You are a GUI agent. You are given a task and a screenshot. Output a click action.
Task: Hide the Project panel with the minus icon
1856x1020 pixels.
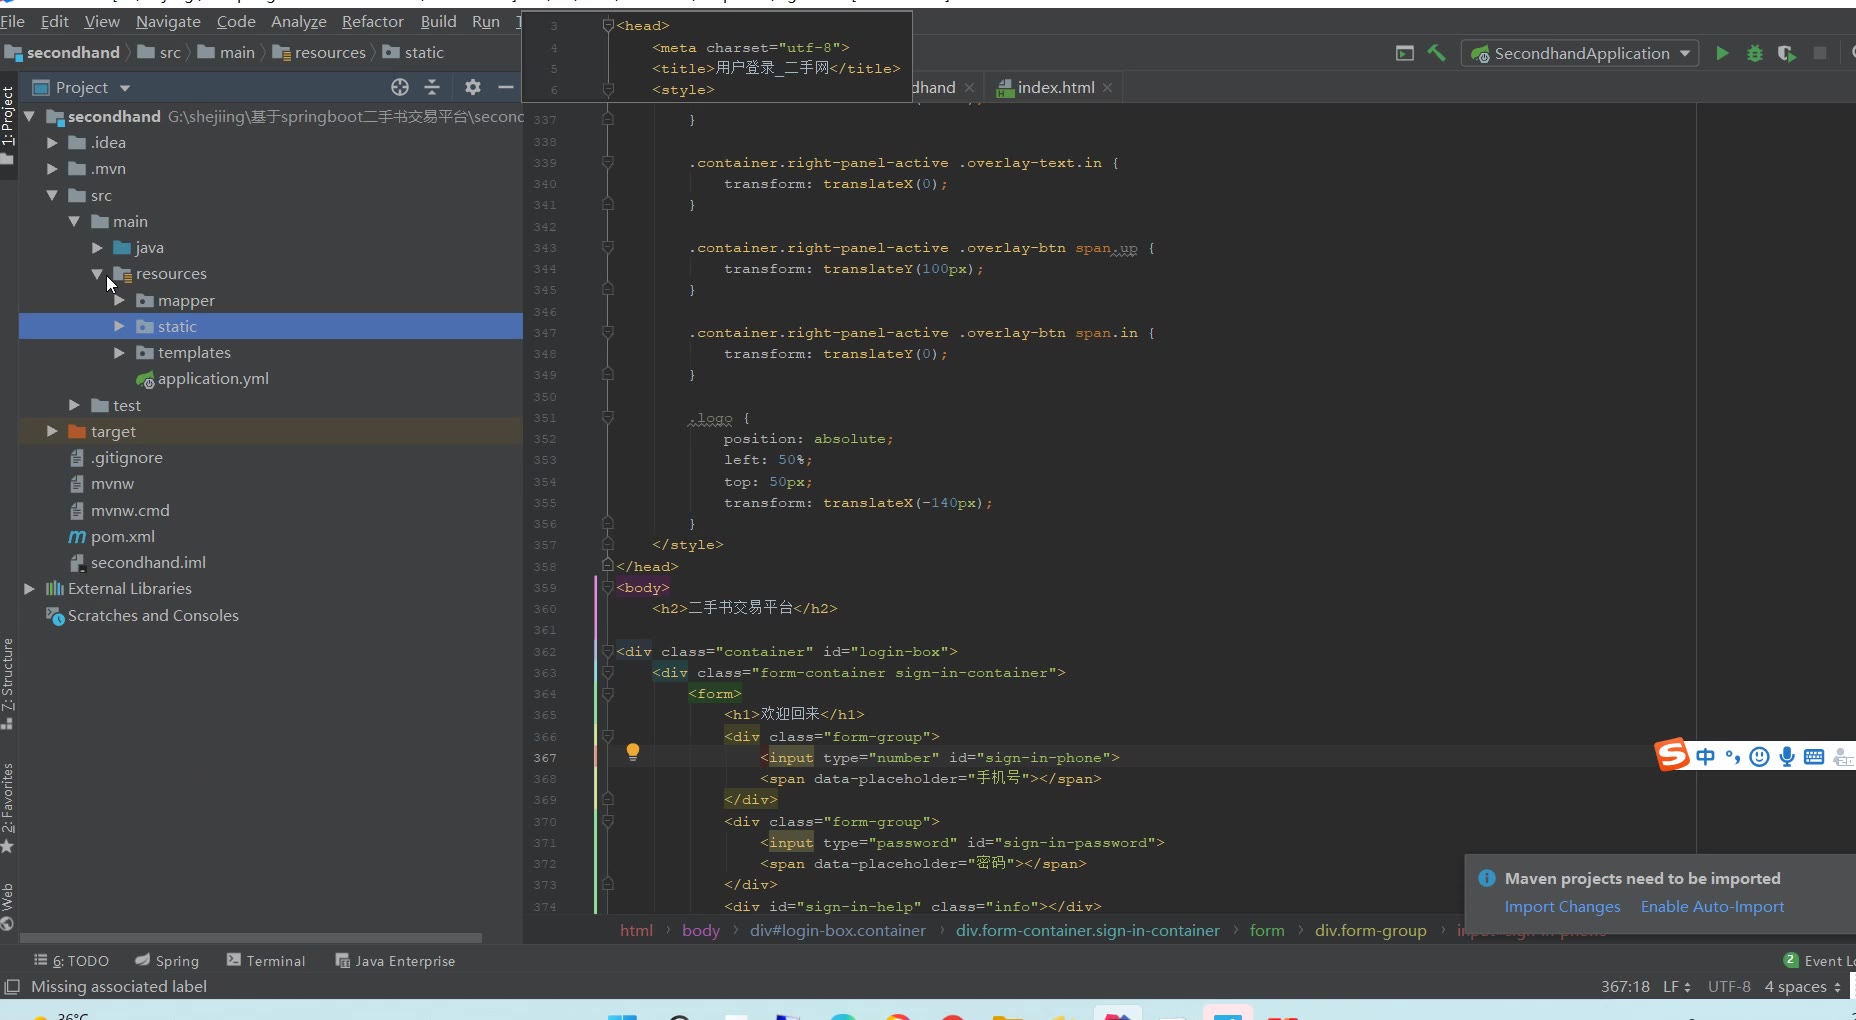click(506, 87)
